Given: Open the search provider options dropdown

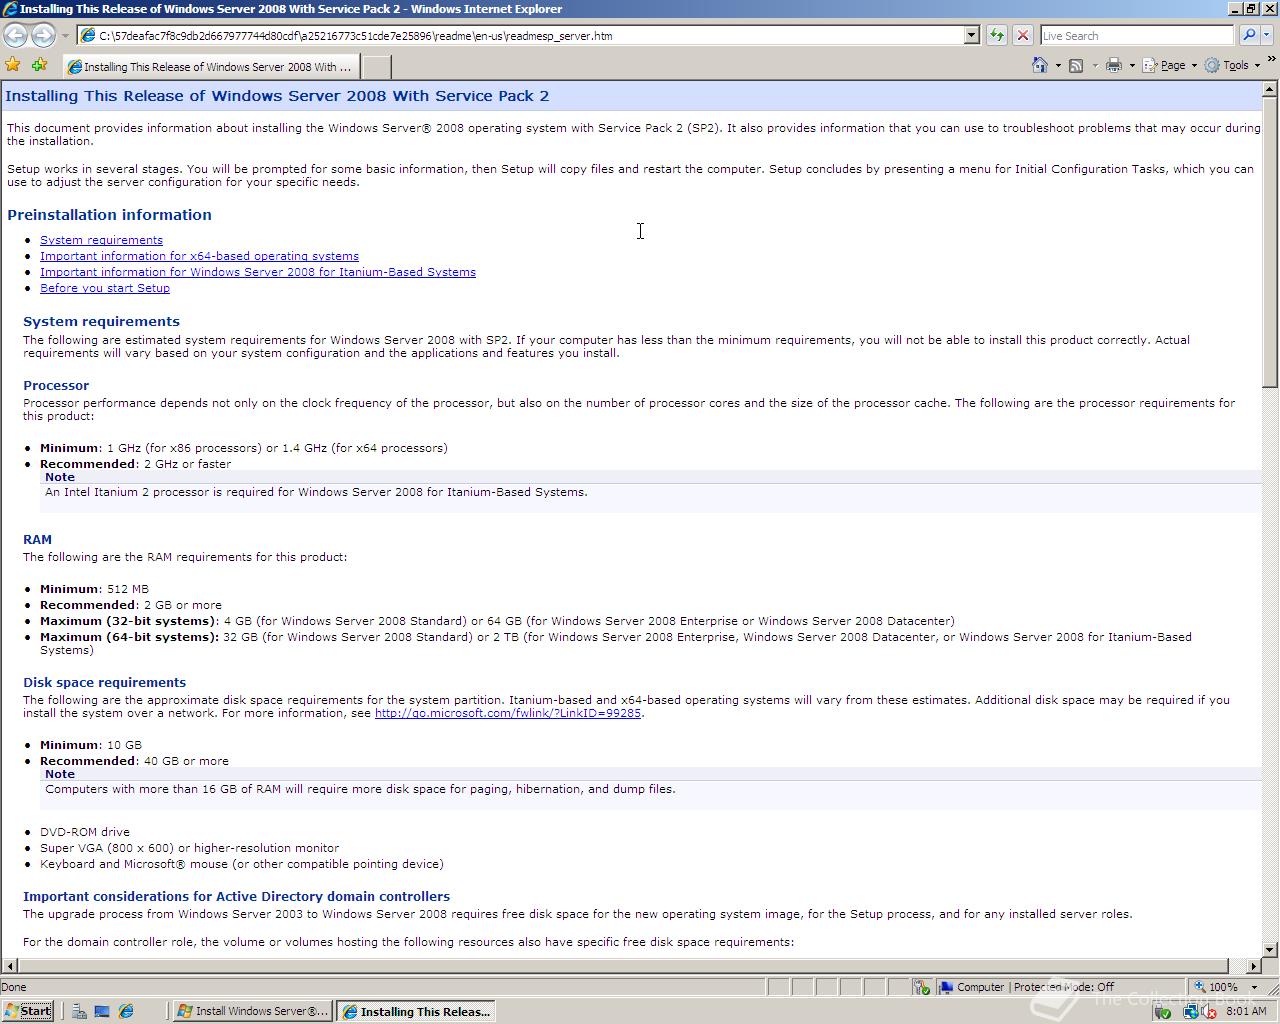Looking at the screenshot, I should pos(1266,35).
